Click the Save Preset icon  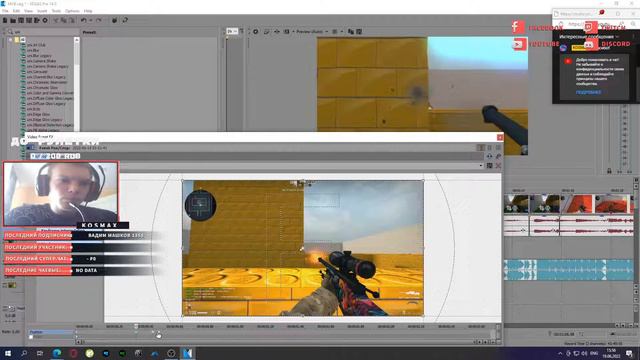(489, 166)
